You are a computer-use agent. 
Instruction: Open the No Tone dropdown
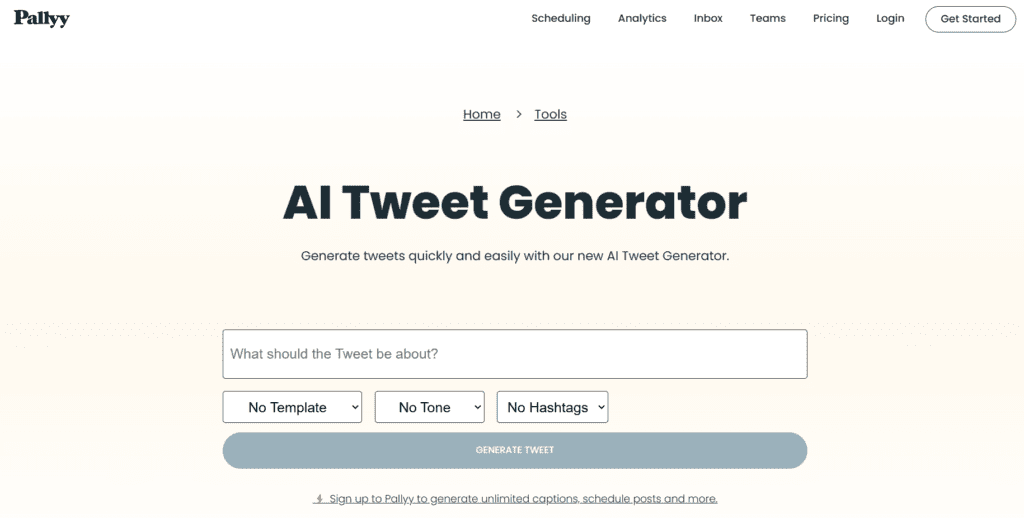pyautogui.click(x=430, y=407)
